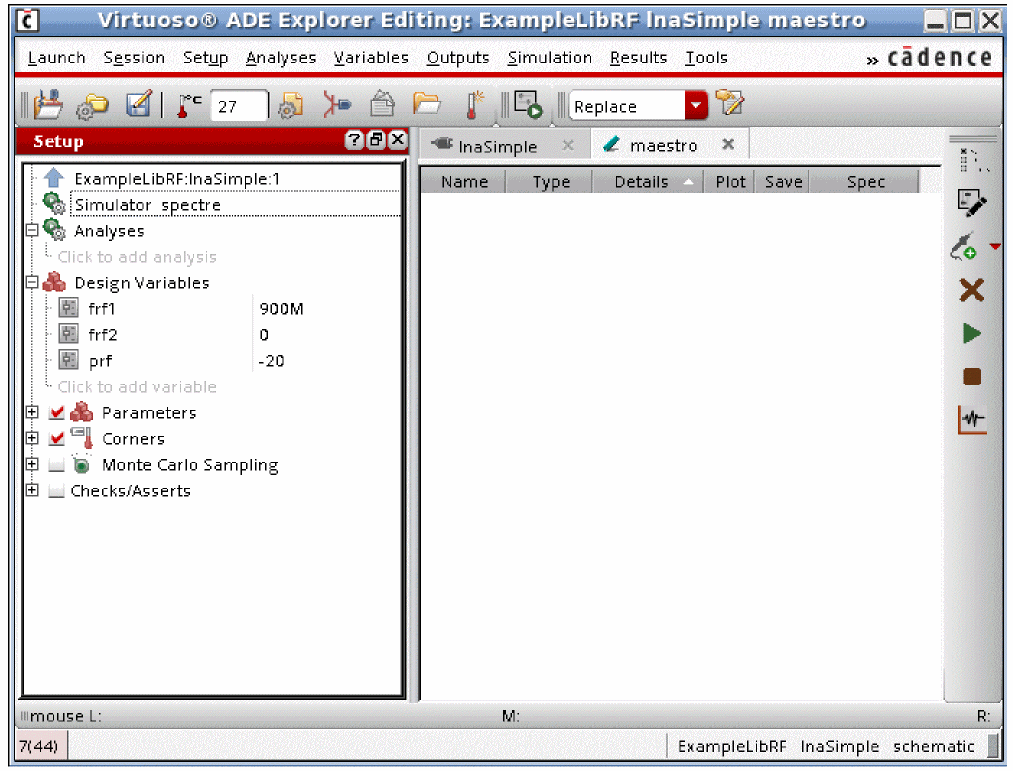Click 'Click to add variable' link
Viewport: 1013px width, 771px height.
[137, 386]
